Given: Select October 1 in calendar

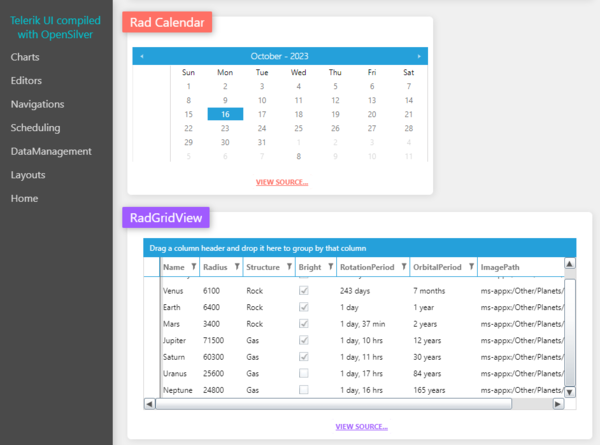Looking at the screenshot, I should [x=188, y=86].
